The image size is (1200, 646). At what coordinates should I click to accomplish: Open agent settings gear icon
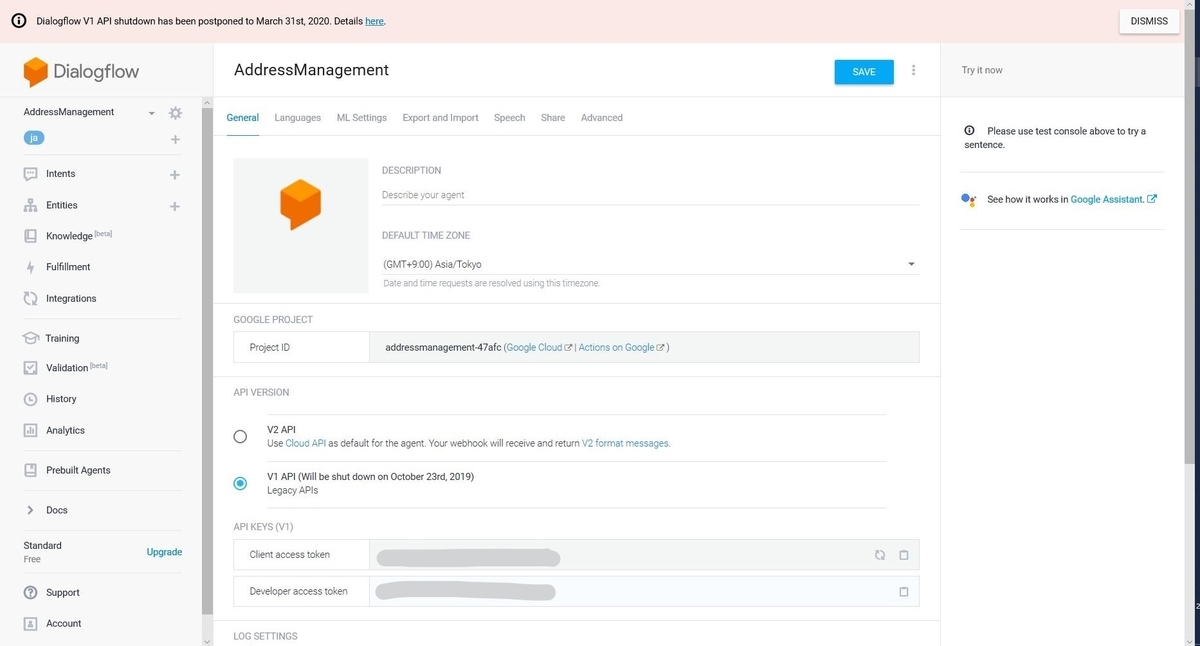(175, 112)
